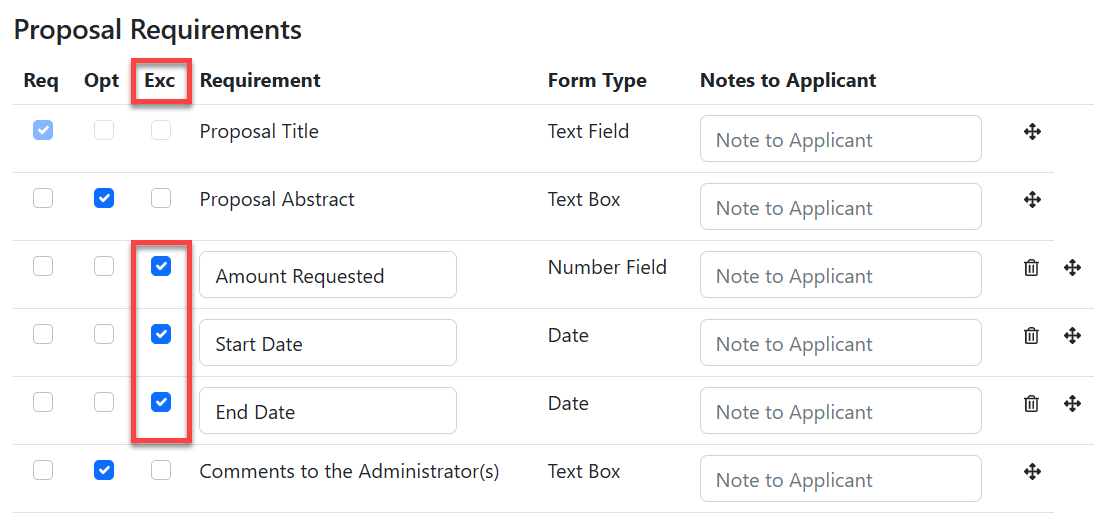1110x526 pixels.
Task: Mark Start Date as Required
Action: click(x=43, y=335)
